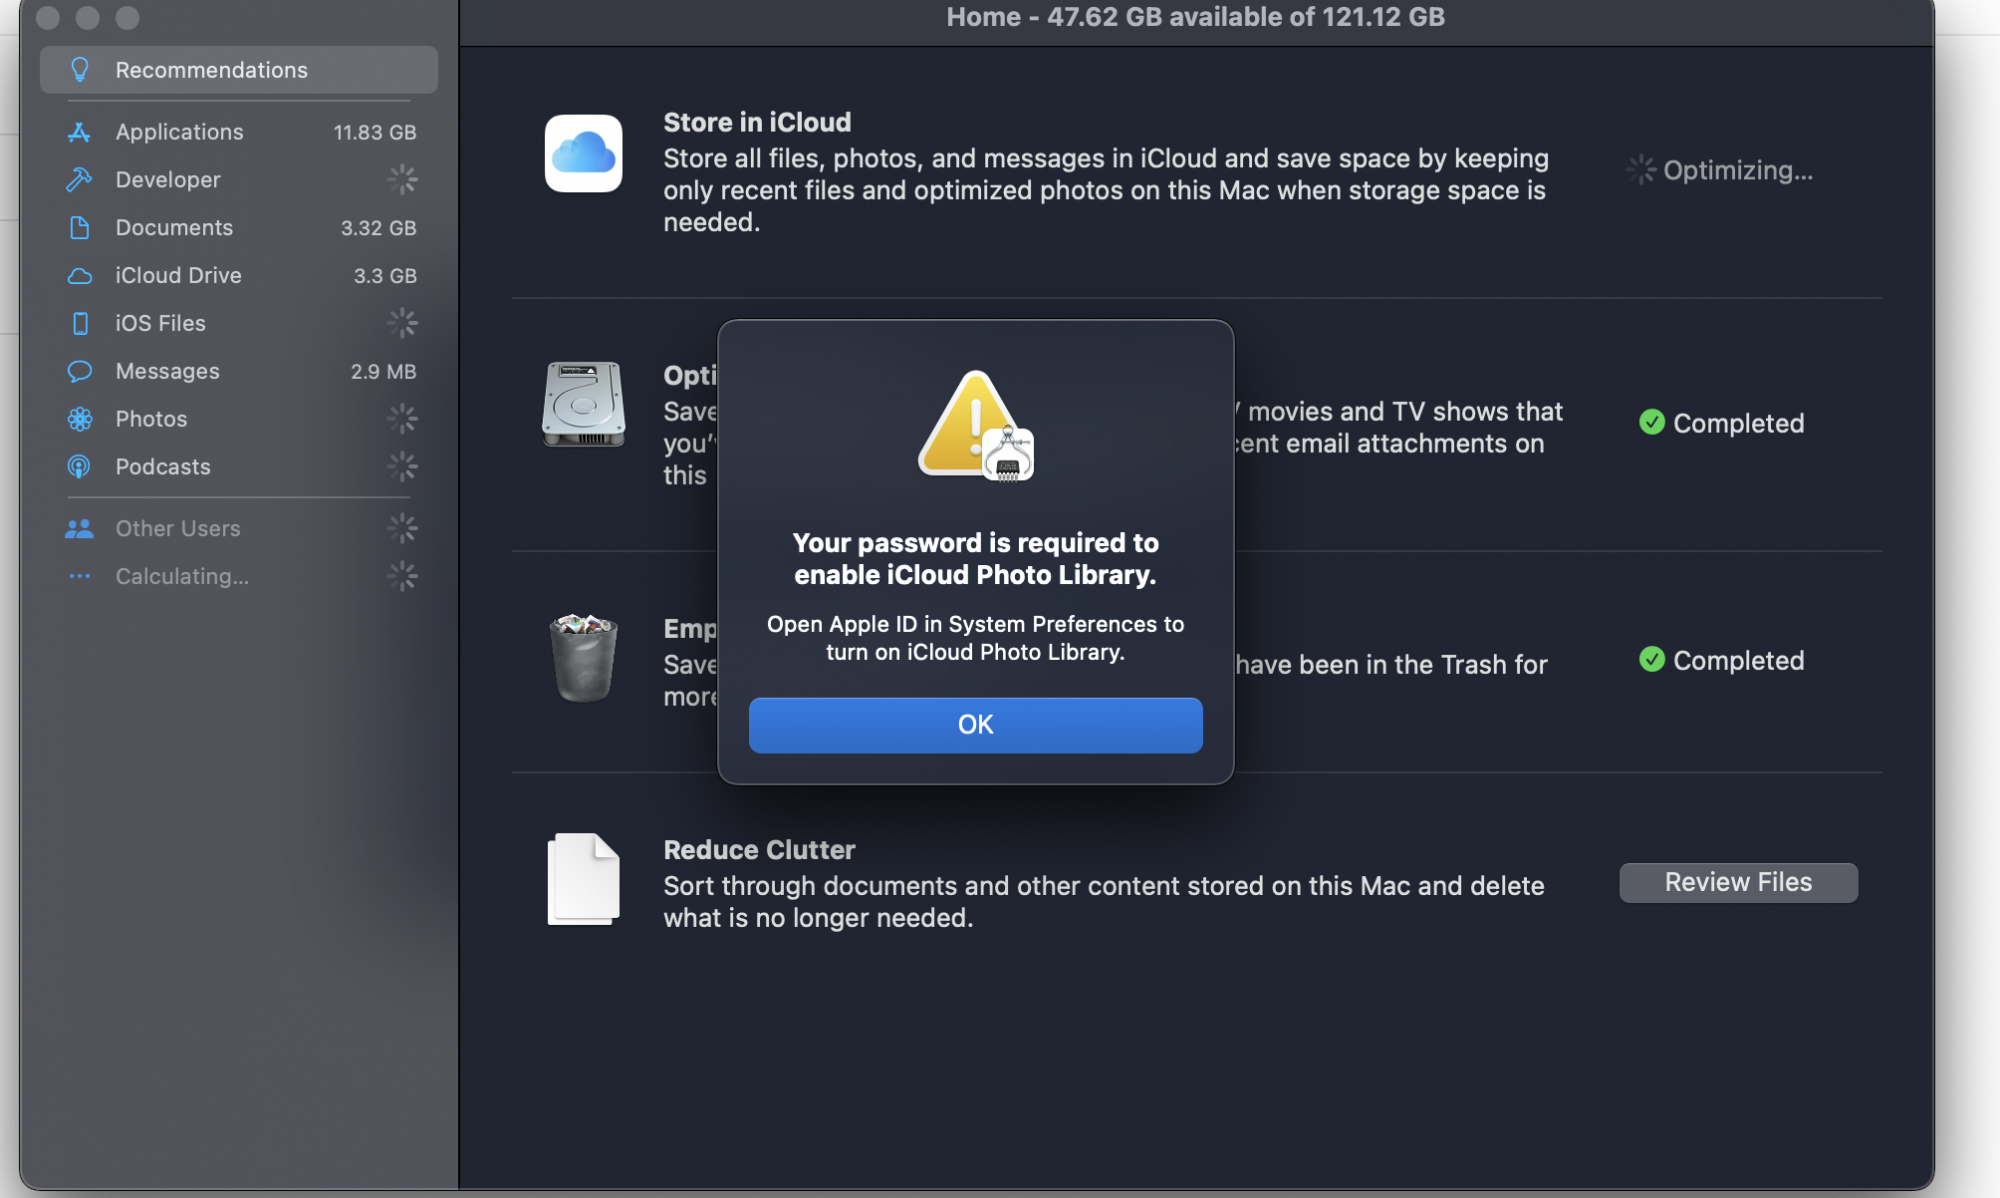Click OK in the password dialog
The image size is (2000, 1198).
coord(975,724)
